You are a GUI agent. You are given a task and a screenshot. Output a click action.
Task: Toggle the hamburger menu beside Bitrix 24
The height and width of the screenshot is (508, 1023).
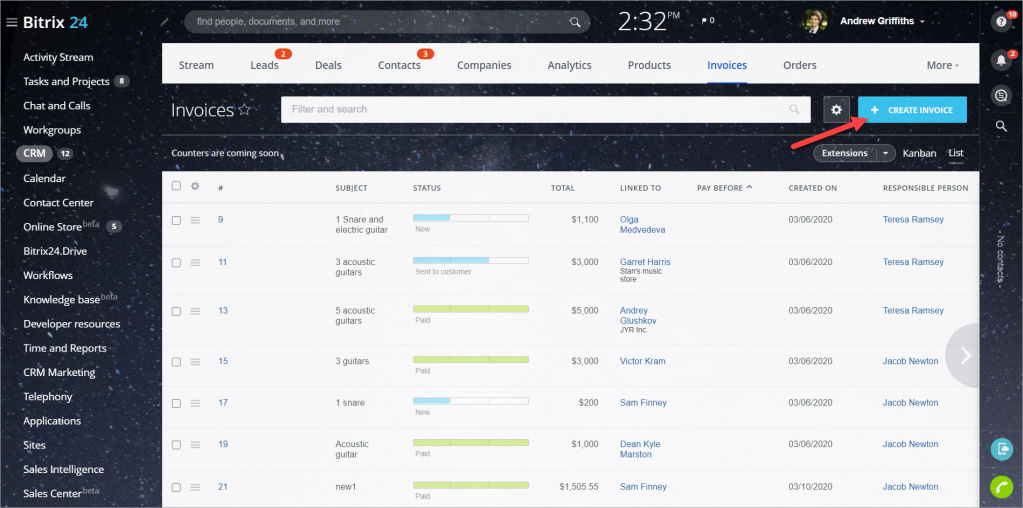pos(11,23)
